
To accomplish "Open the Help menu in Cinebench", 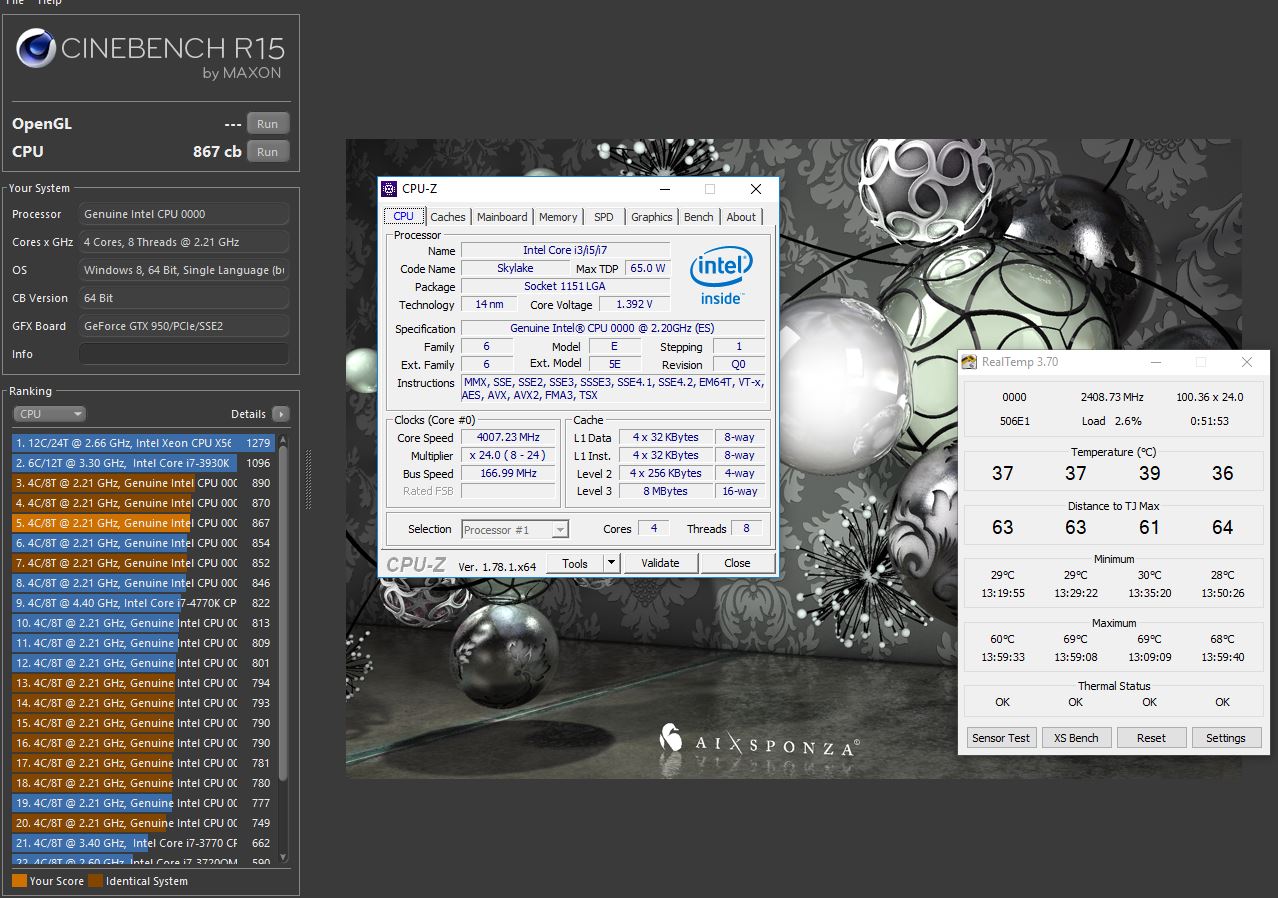I will 50,3.
